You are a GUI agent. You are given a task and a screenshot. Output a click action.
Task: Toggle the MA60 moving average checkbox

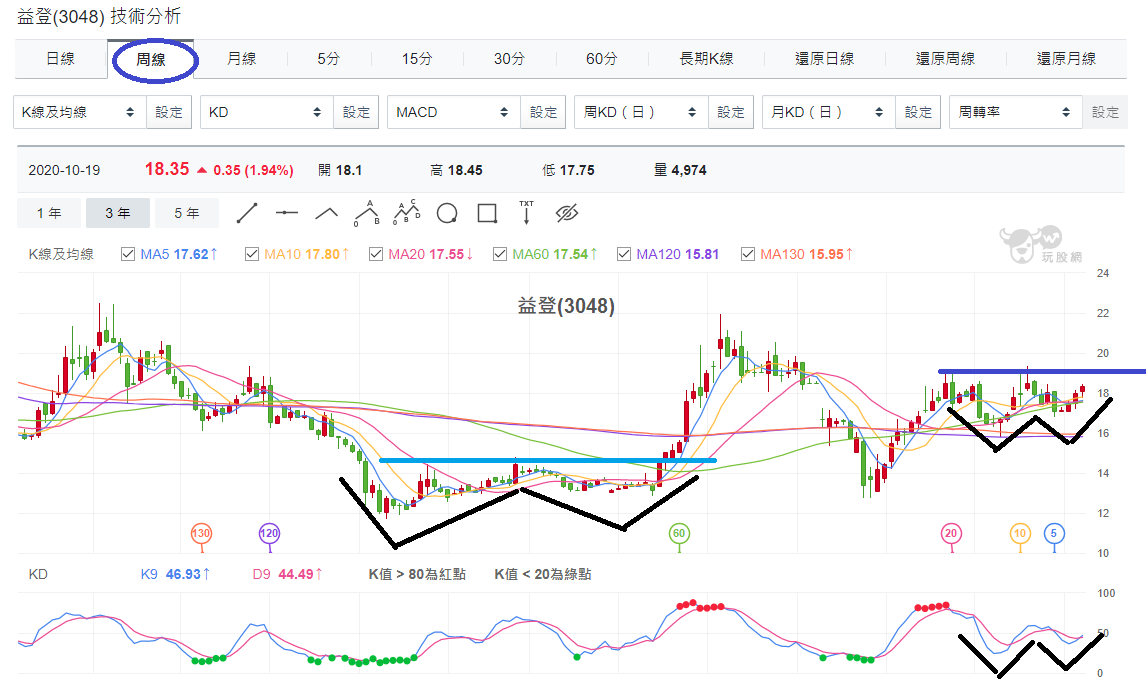point(500,254)
